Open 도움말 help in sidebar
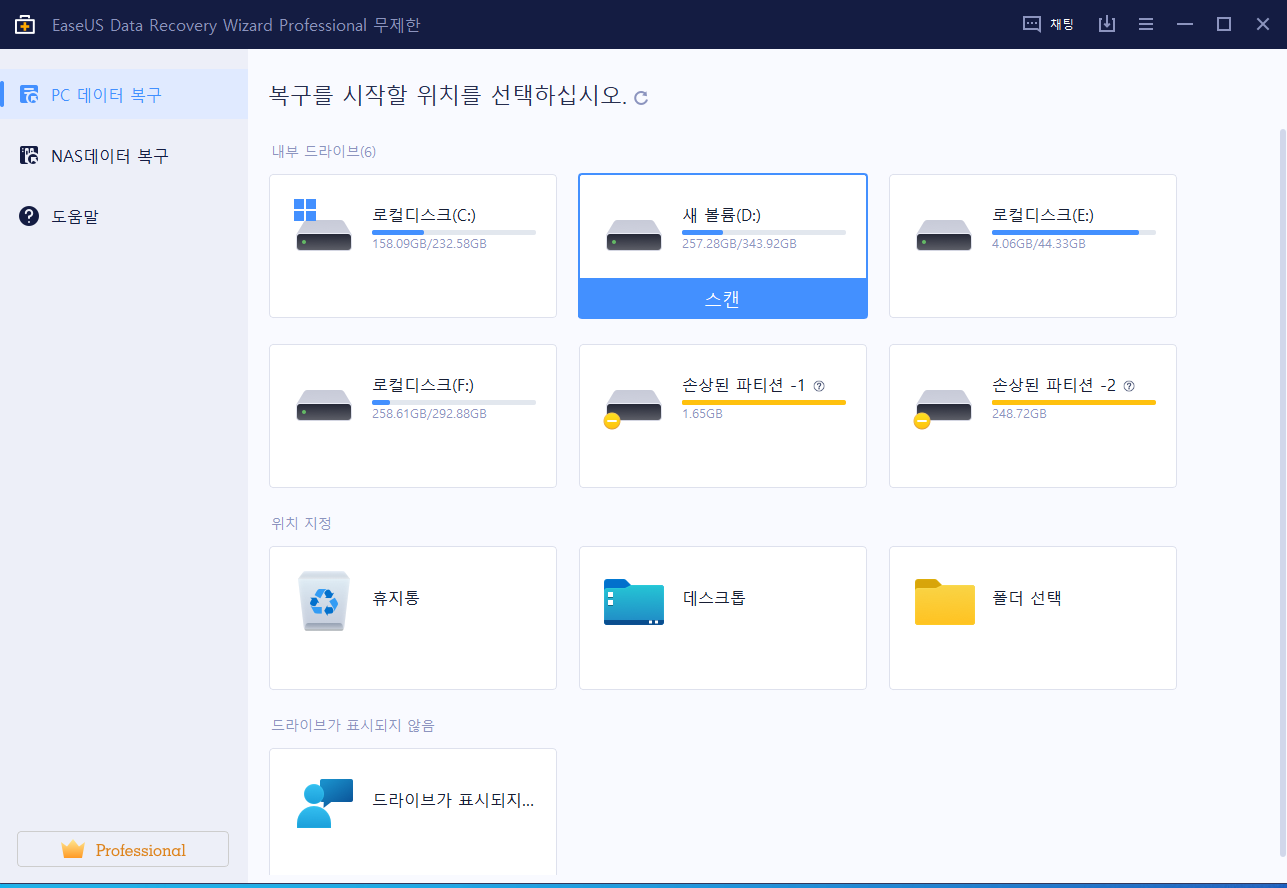This screenshot has height=888, width=1287. (x=124, y=216)
